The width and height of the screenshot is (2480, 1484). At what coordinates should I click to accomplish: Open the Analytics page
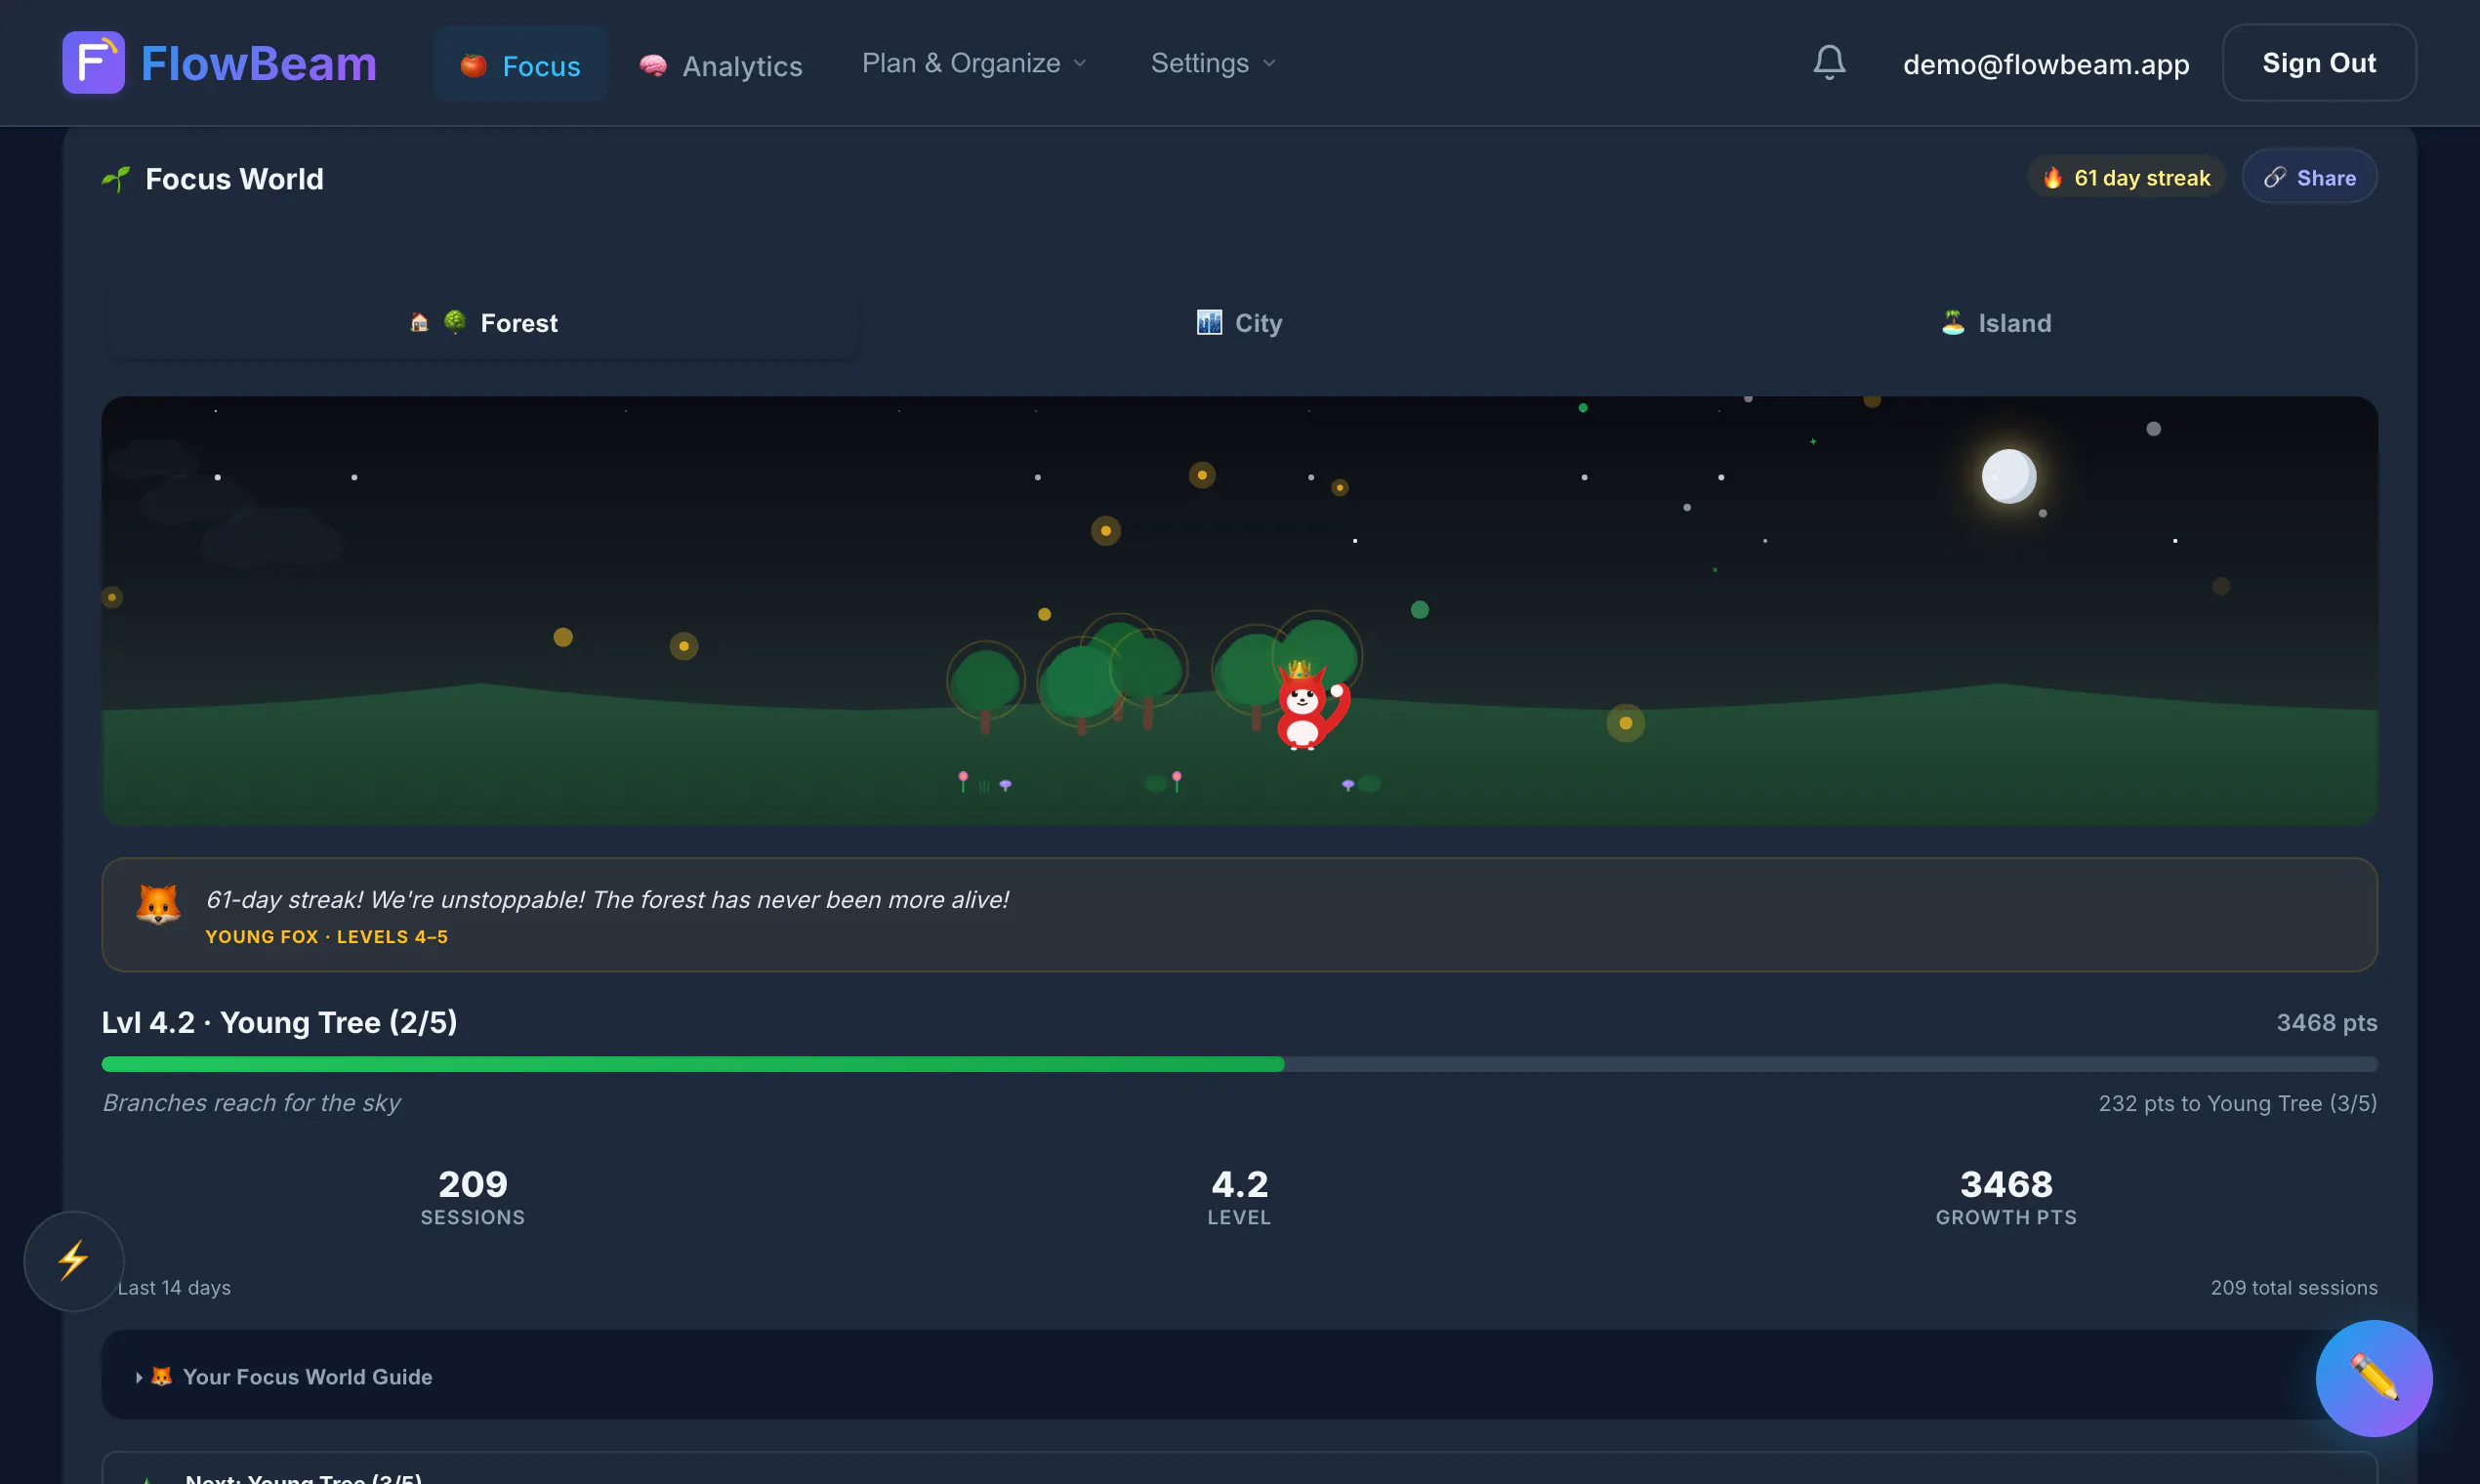(x=721, y=66)
